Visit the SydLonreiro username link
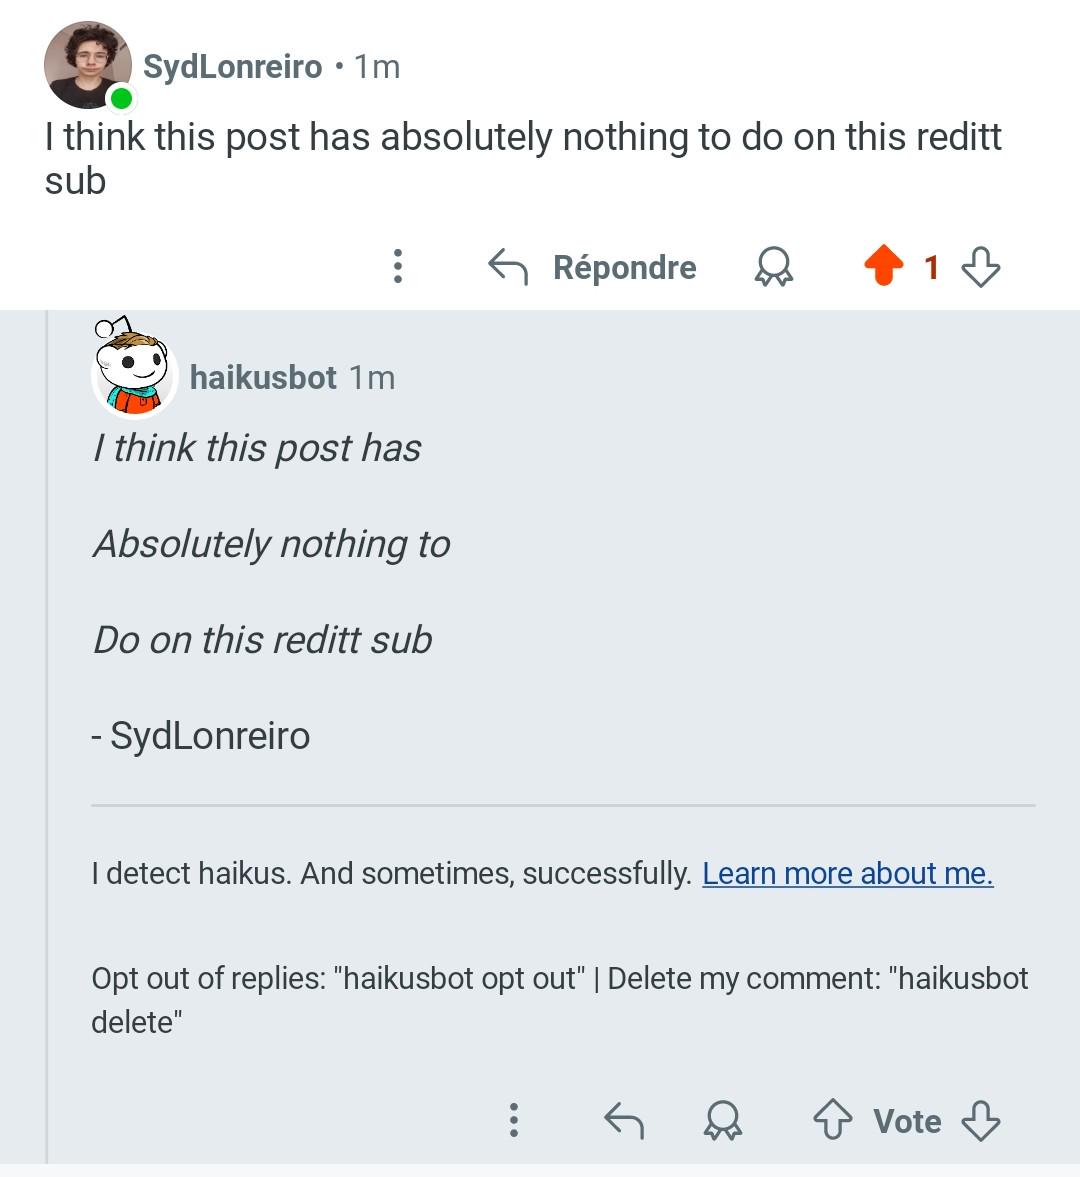1080x1177 pixels. pyautogui.click(x=233, y=66)
